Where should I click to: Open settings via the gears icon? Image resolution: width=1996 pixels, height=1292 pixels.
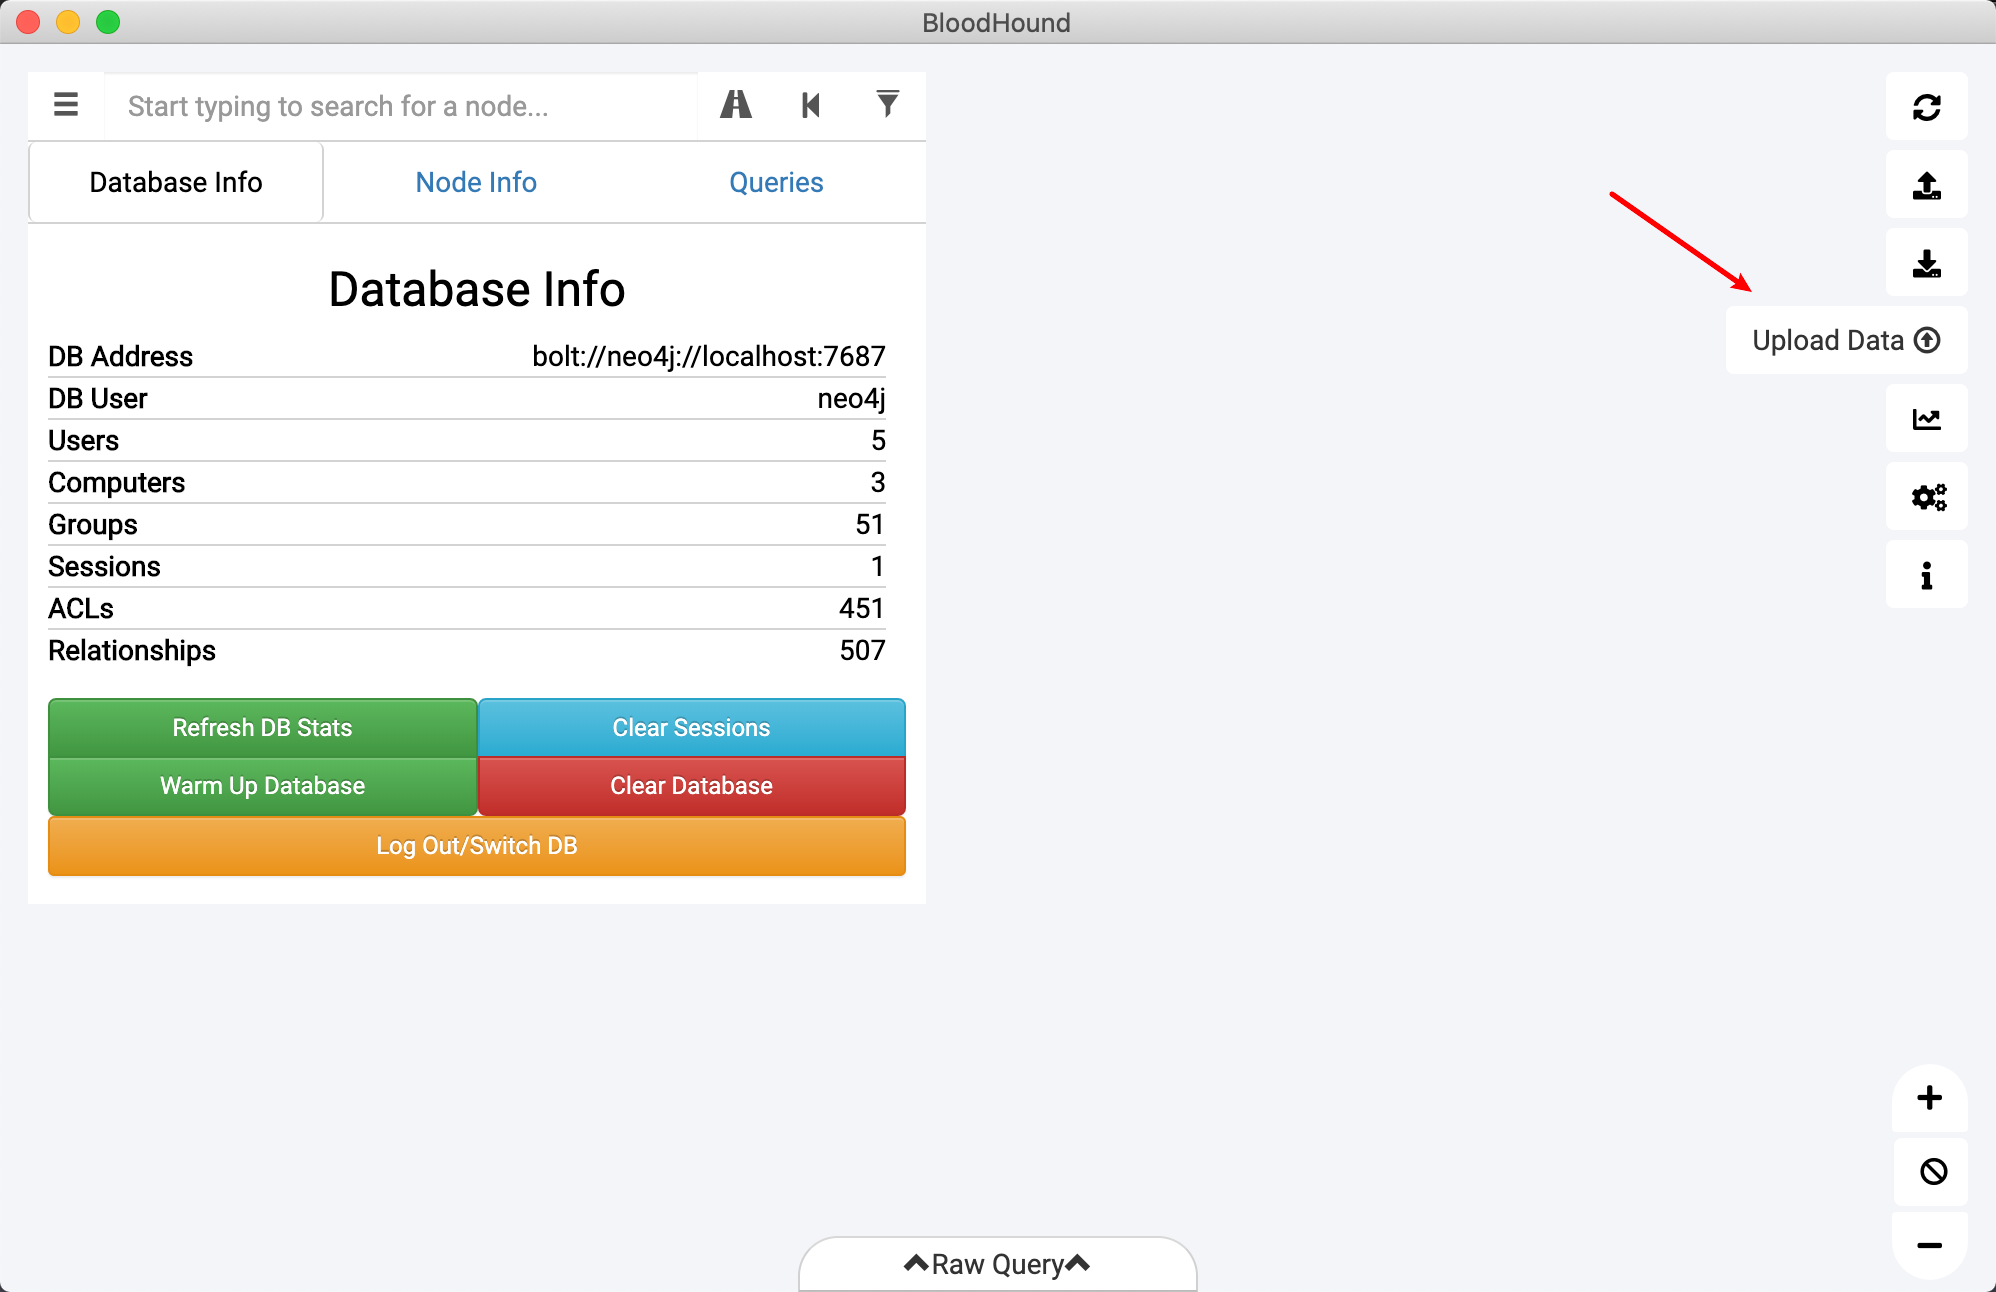pyautogui.click(x=1926, y=497)
